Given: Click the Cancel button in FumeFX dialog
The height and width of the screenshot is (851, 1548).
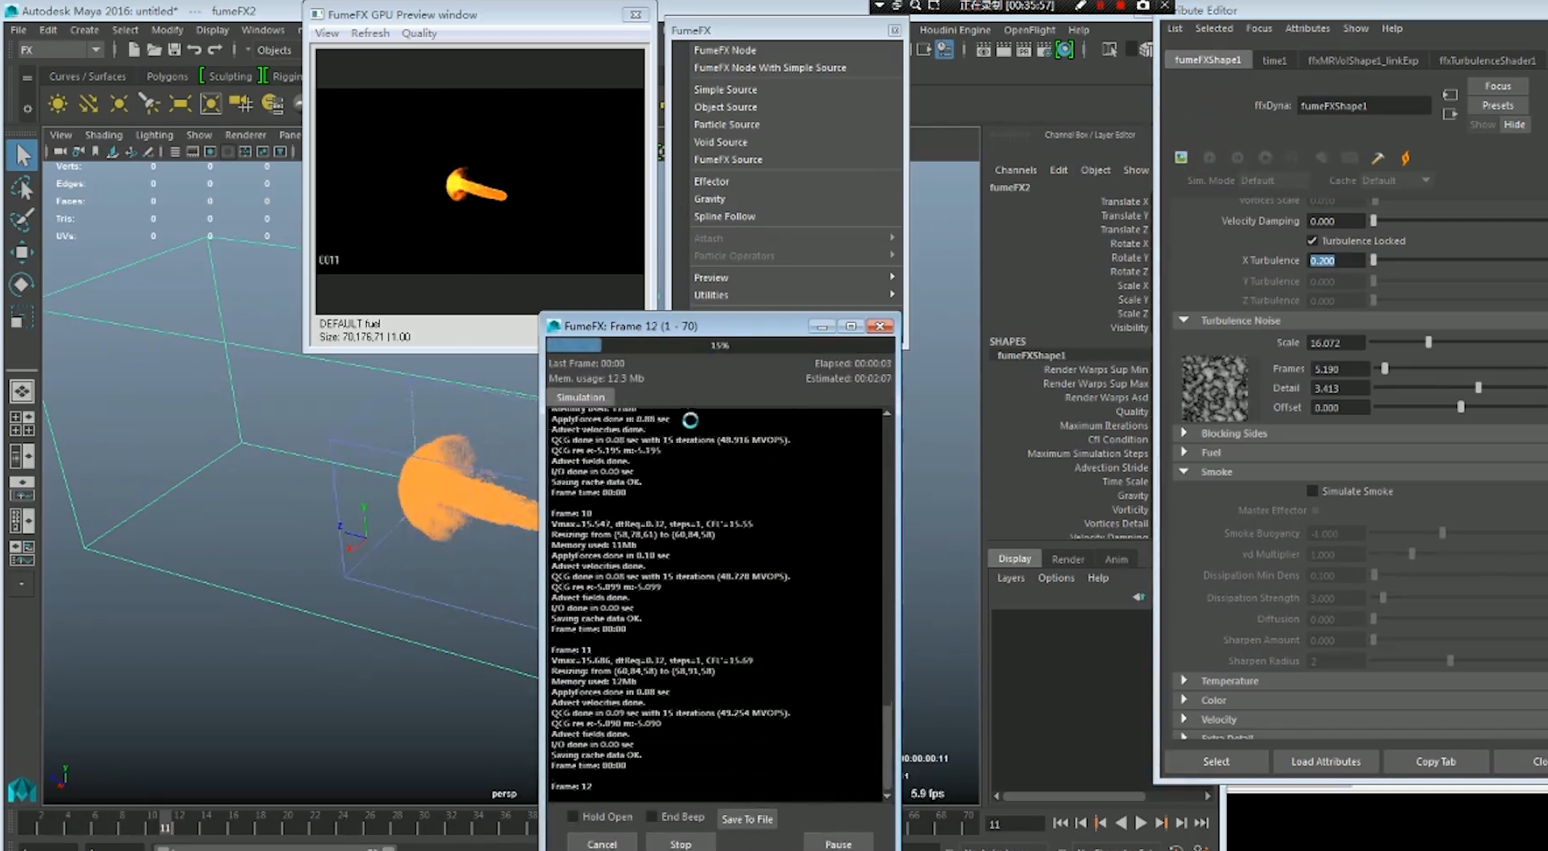Looking at the screenshot, I should [x=602, y=844].
